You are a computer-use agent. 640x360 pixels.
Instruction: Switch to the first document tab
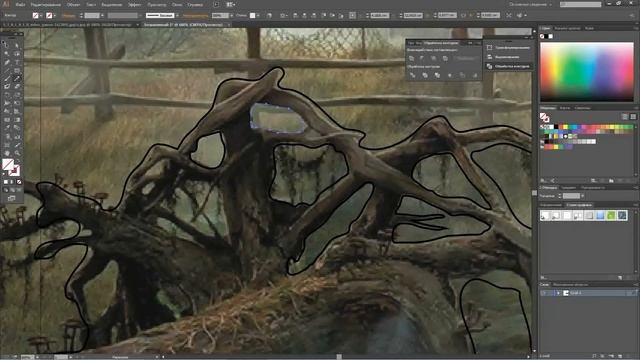(x=70, y=25)
